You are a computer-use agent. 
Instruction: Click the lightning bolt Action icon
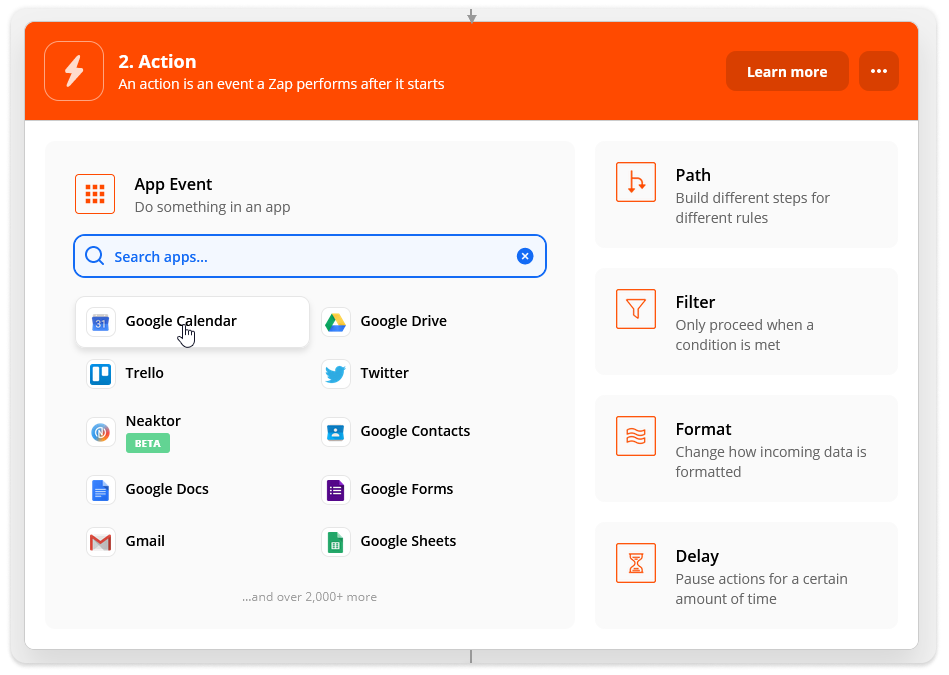74,71
